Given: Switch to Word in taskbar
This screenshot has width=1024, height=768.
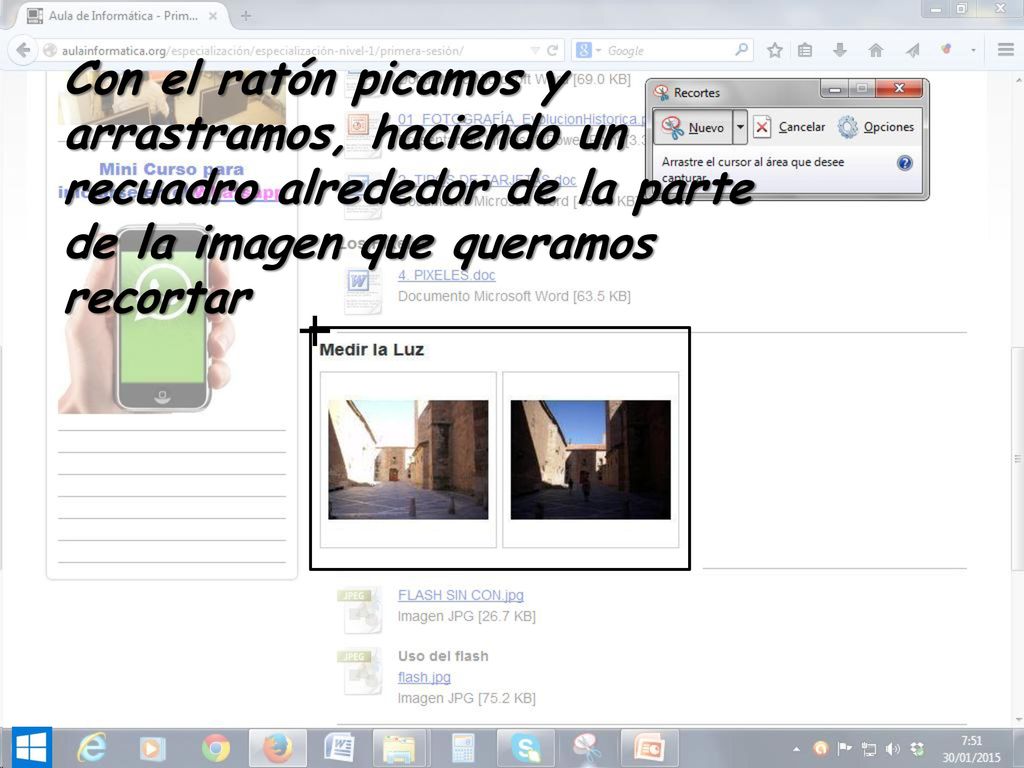Looking at the screenshot, I should tap(339, 748).
